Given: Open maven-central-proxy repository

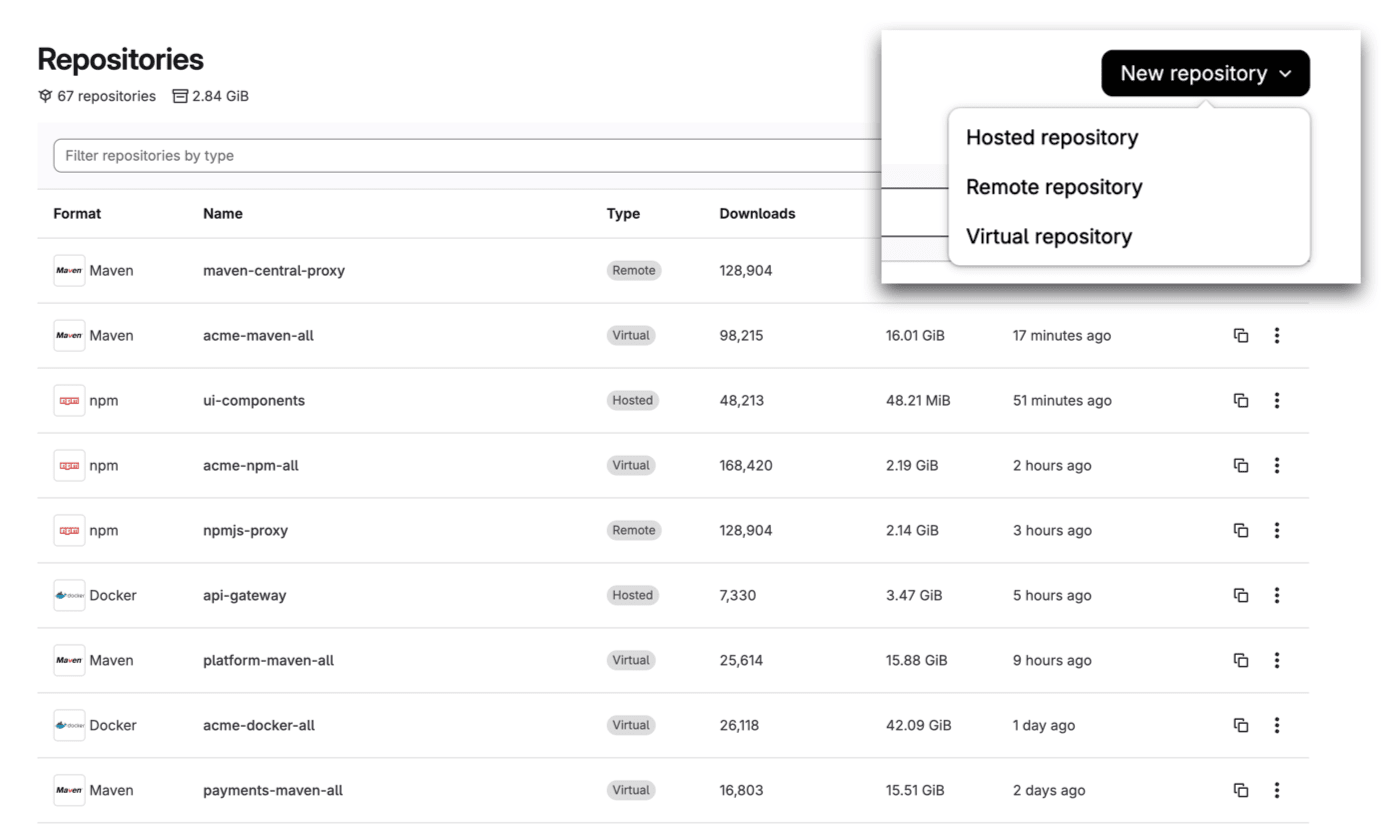Looking at the screenshot, I should pos(274,271).
